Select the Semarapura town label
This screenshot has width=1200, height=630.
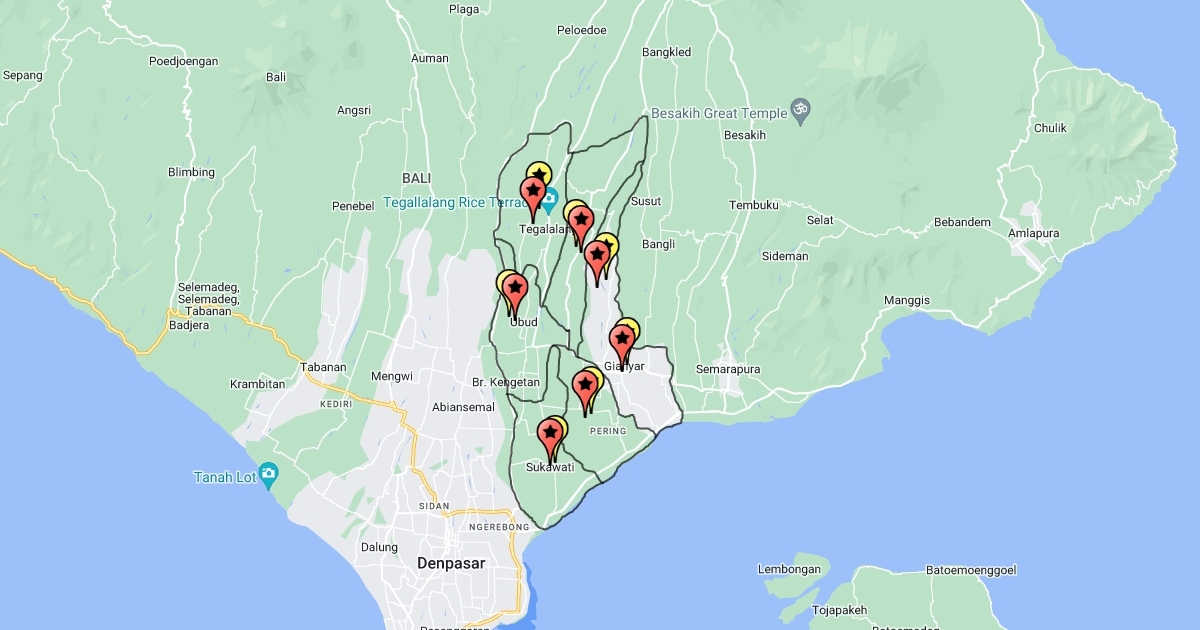(728, 369)
